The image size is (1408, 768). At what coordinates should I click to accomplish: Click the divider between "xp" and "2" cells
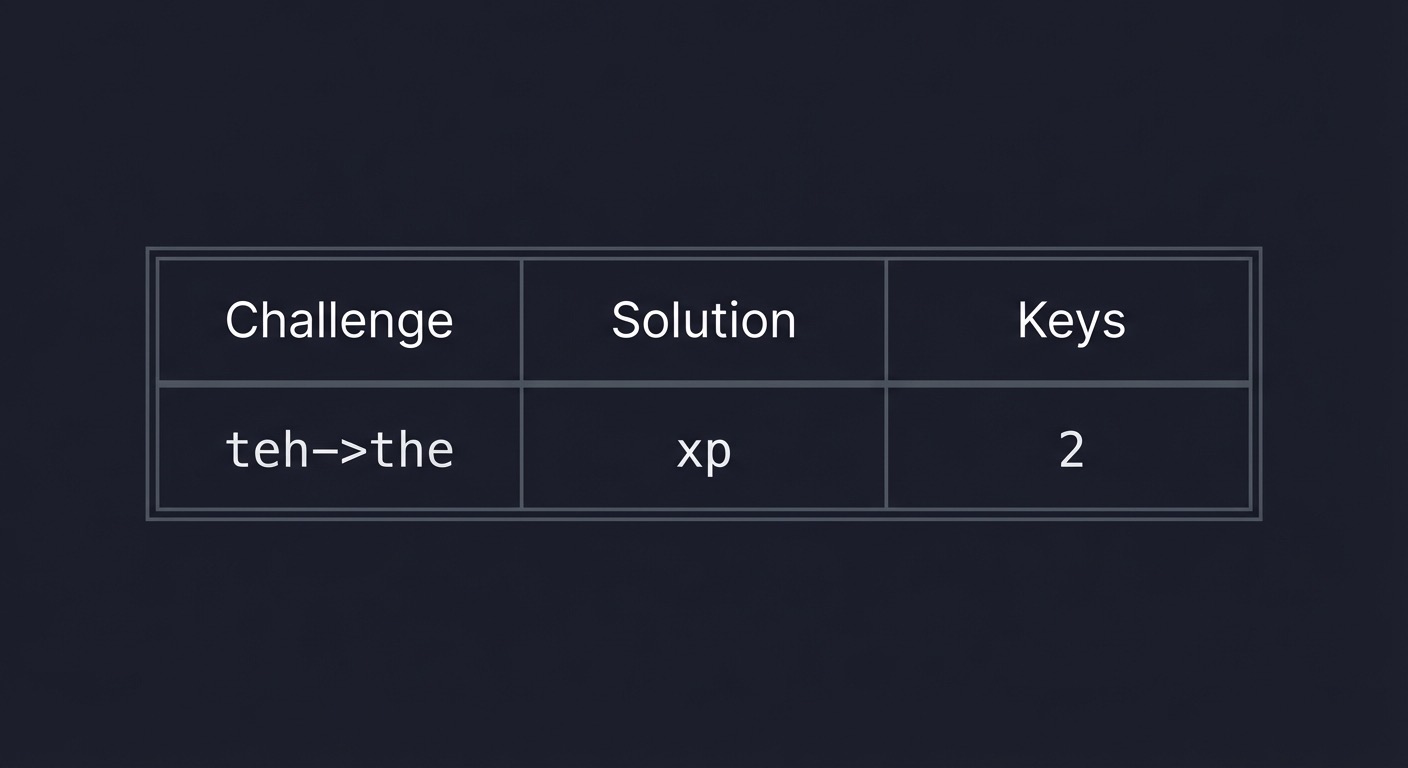(886, 448)
